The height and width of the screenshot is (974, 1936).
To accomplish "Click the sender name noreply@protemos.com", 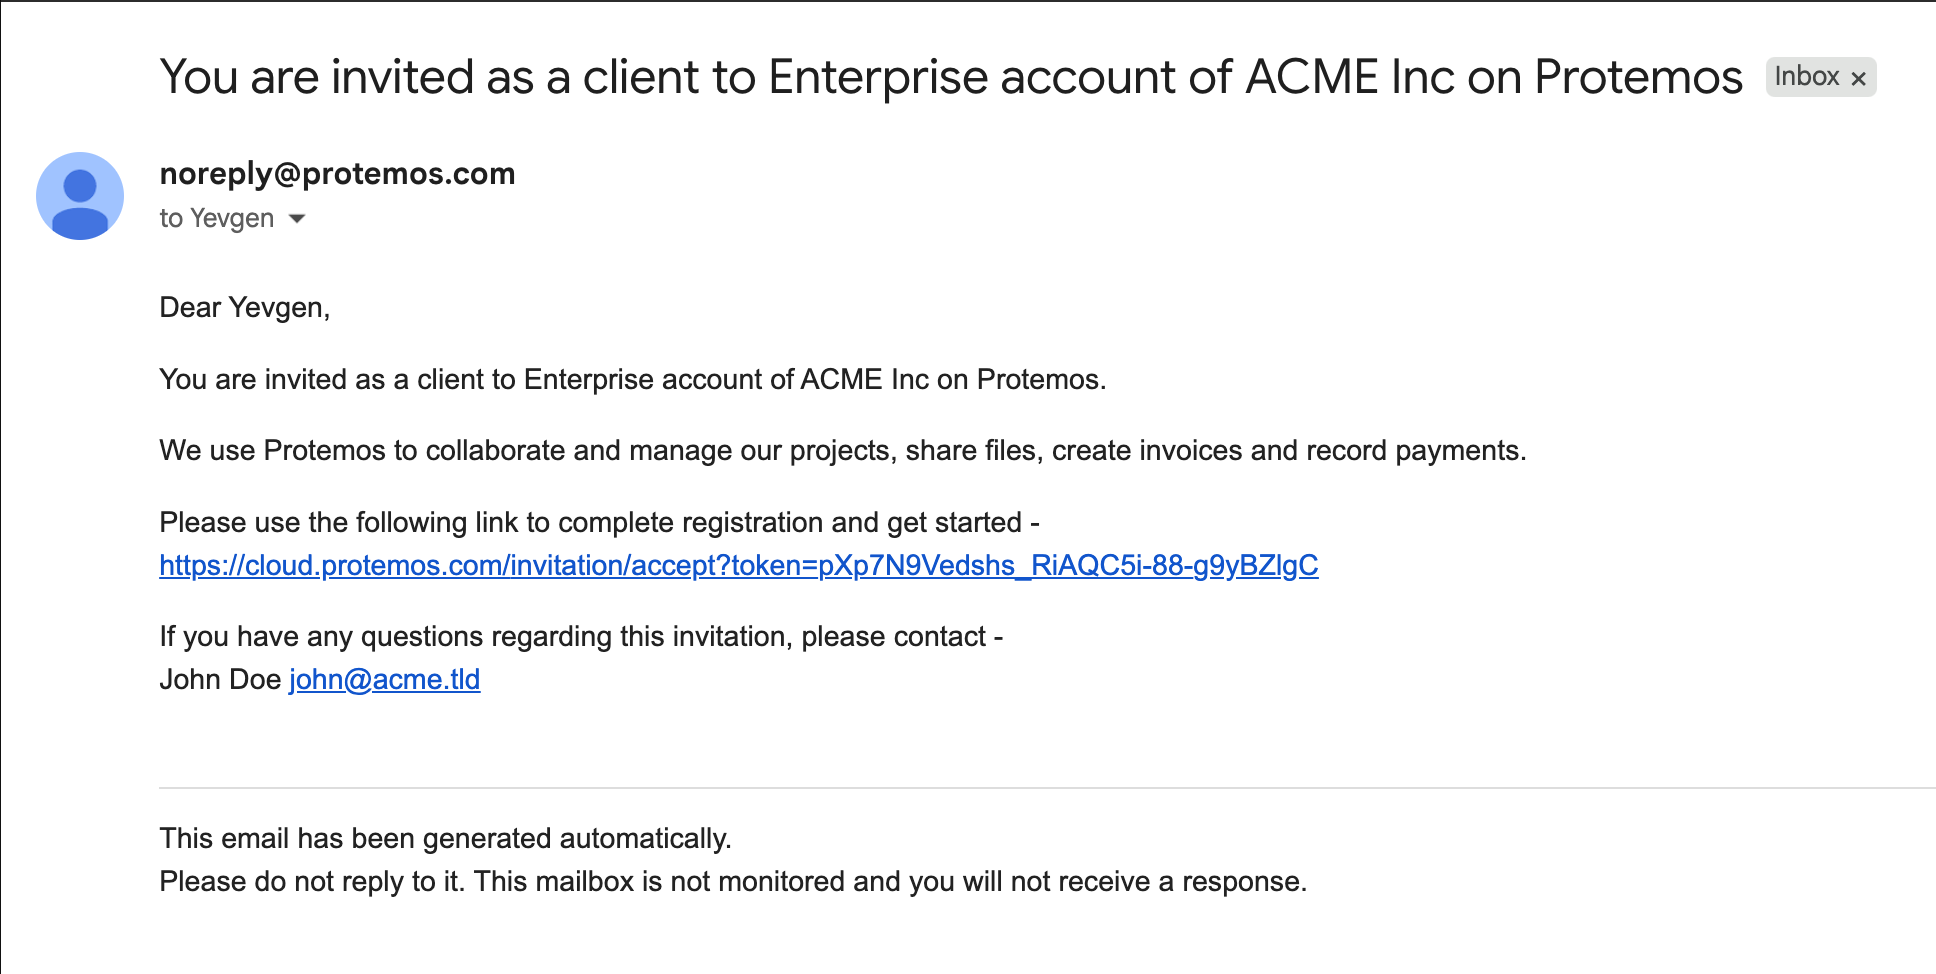I will [x=337, y=173].
